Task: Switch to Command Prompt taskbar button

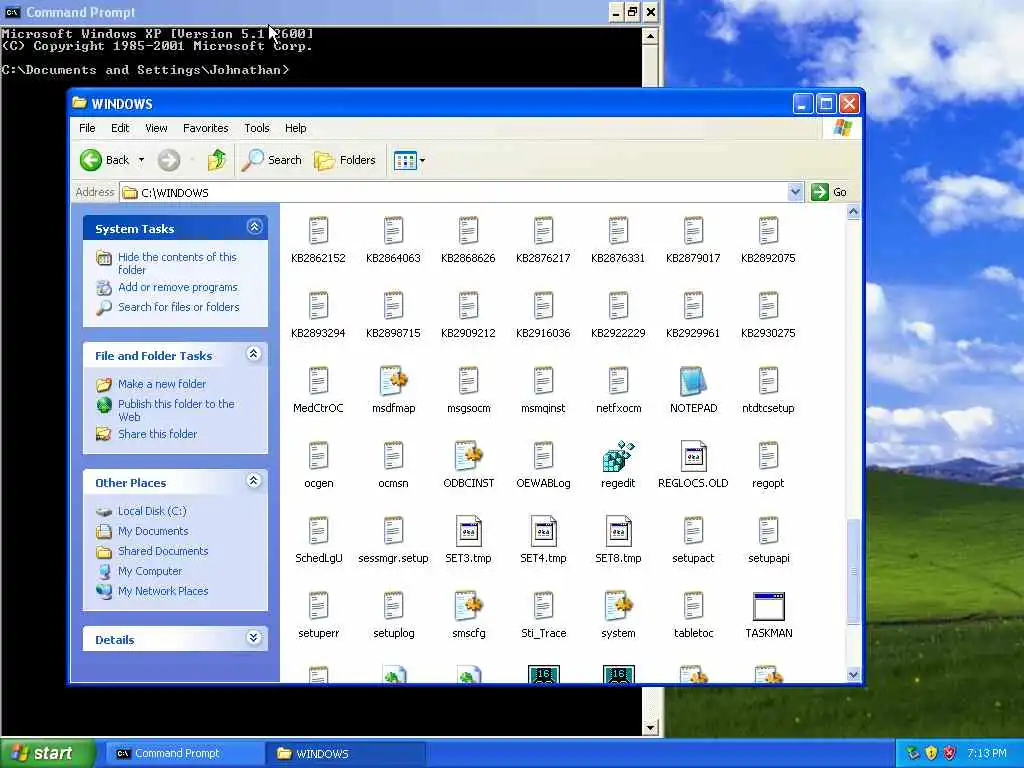Action: click(184, 753)
